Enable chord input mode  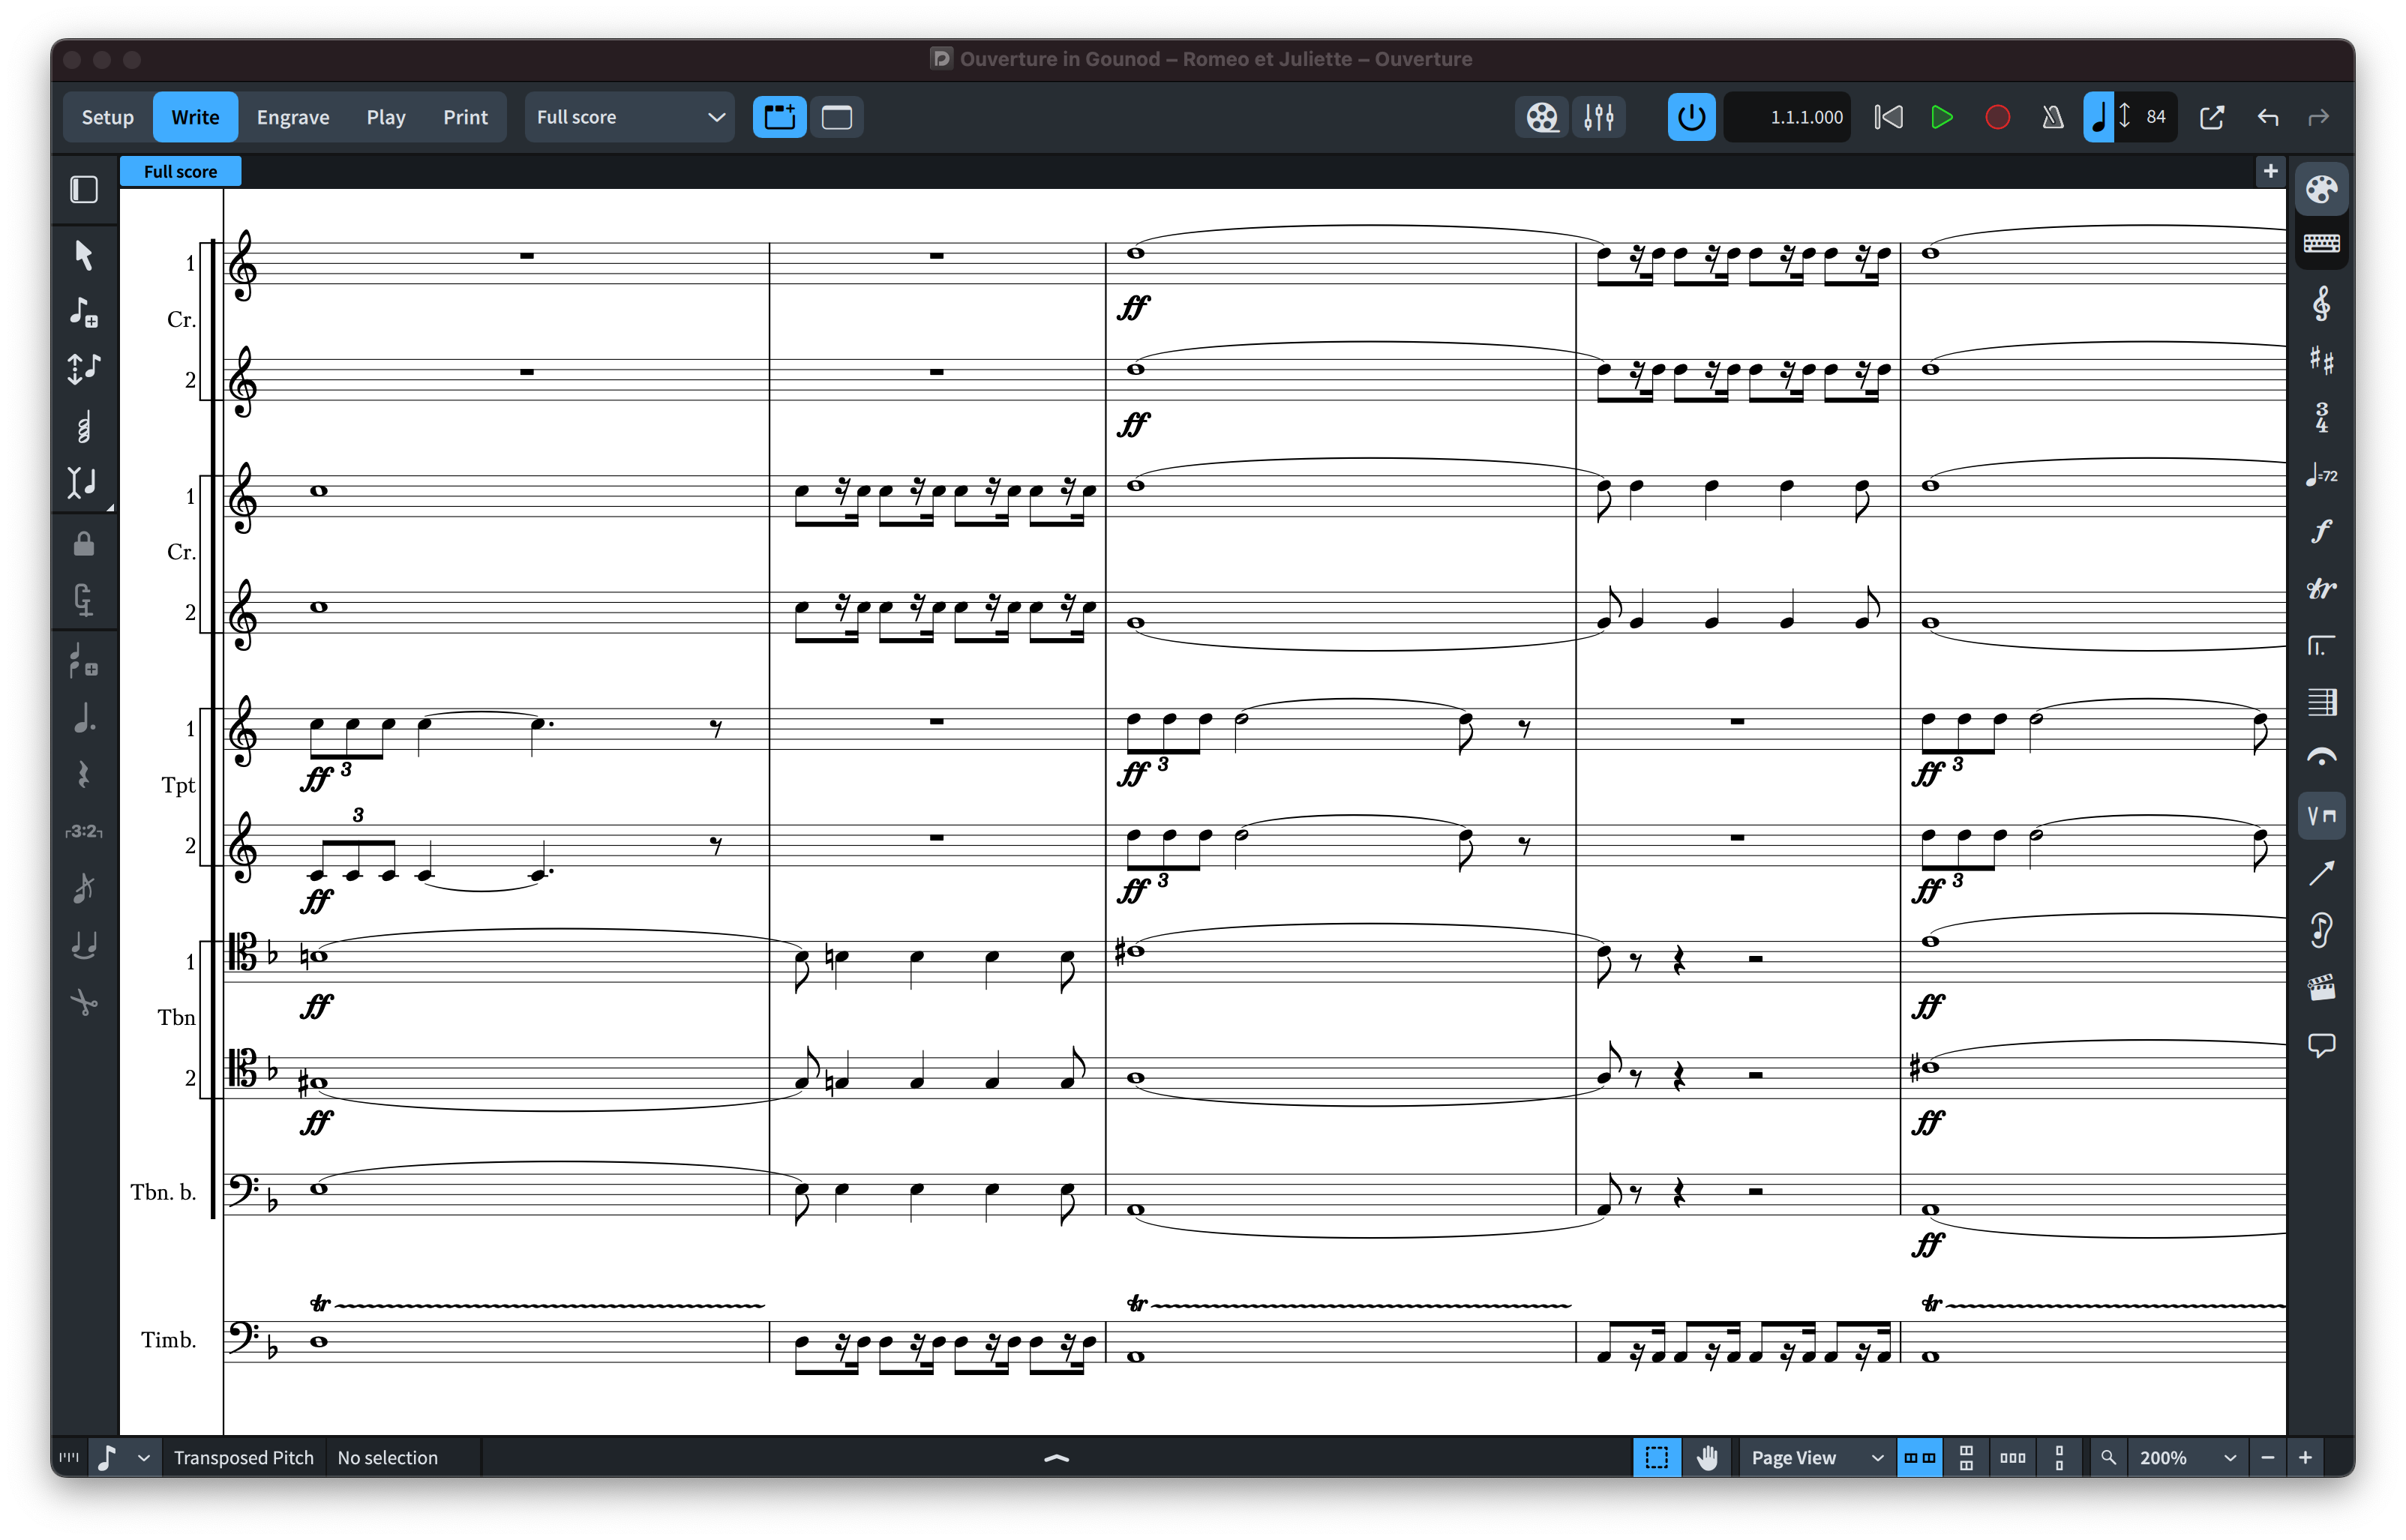(x=84, y=427)
